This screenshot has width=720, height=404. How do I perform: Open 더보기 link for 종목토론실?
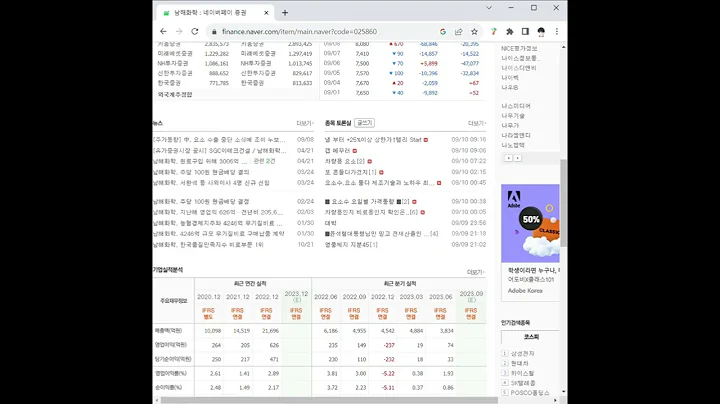pyautogui.click(x=477, y=123)
